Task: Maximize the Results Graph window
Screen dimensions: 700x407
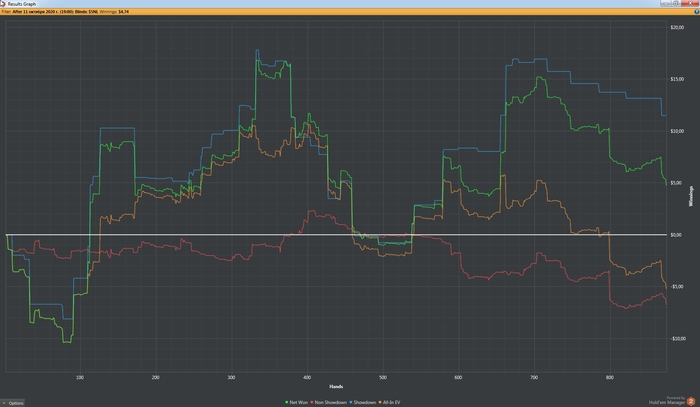Action: coord(676,3)
